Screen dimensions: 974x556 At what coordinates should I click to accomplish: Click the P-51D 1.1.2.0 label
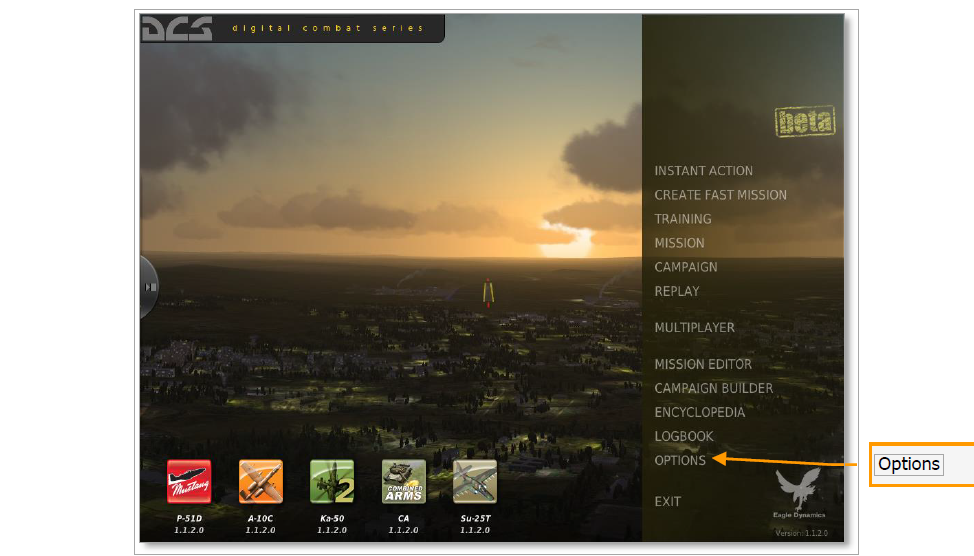(189, 524)
